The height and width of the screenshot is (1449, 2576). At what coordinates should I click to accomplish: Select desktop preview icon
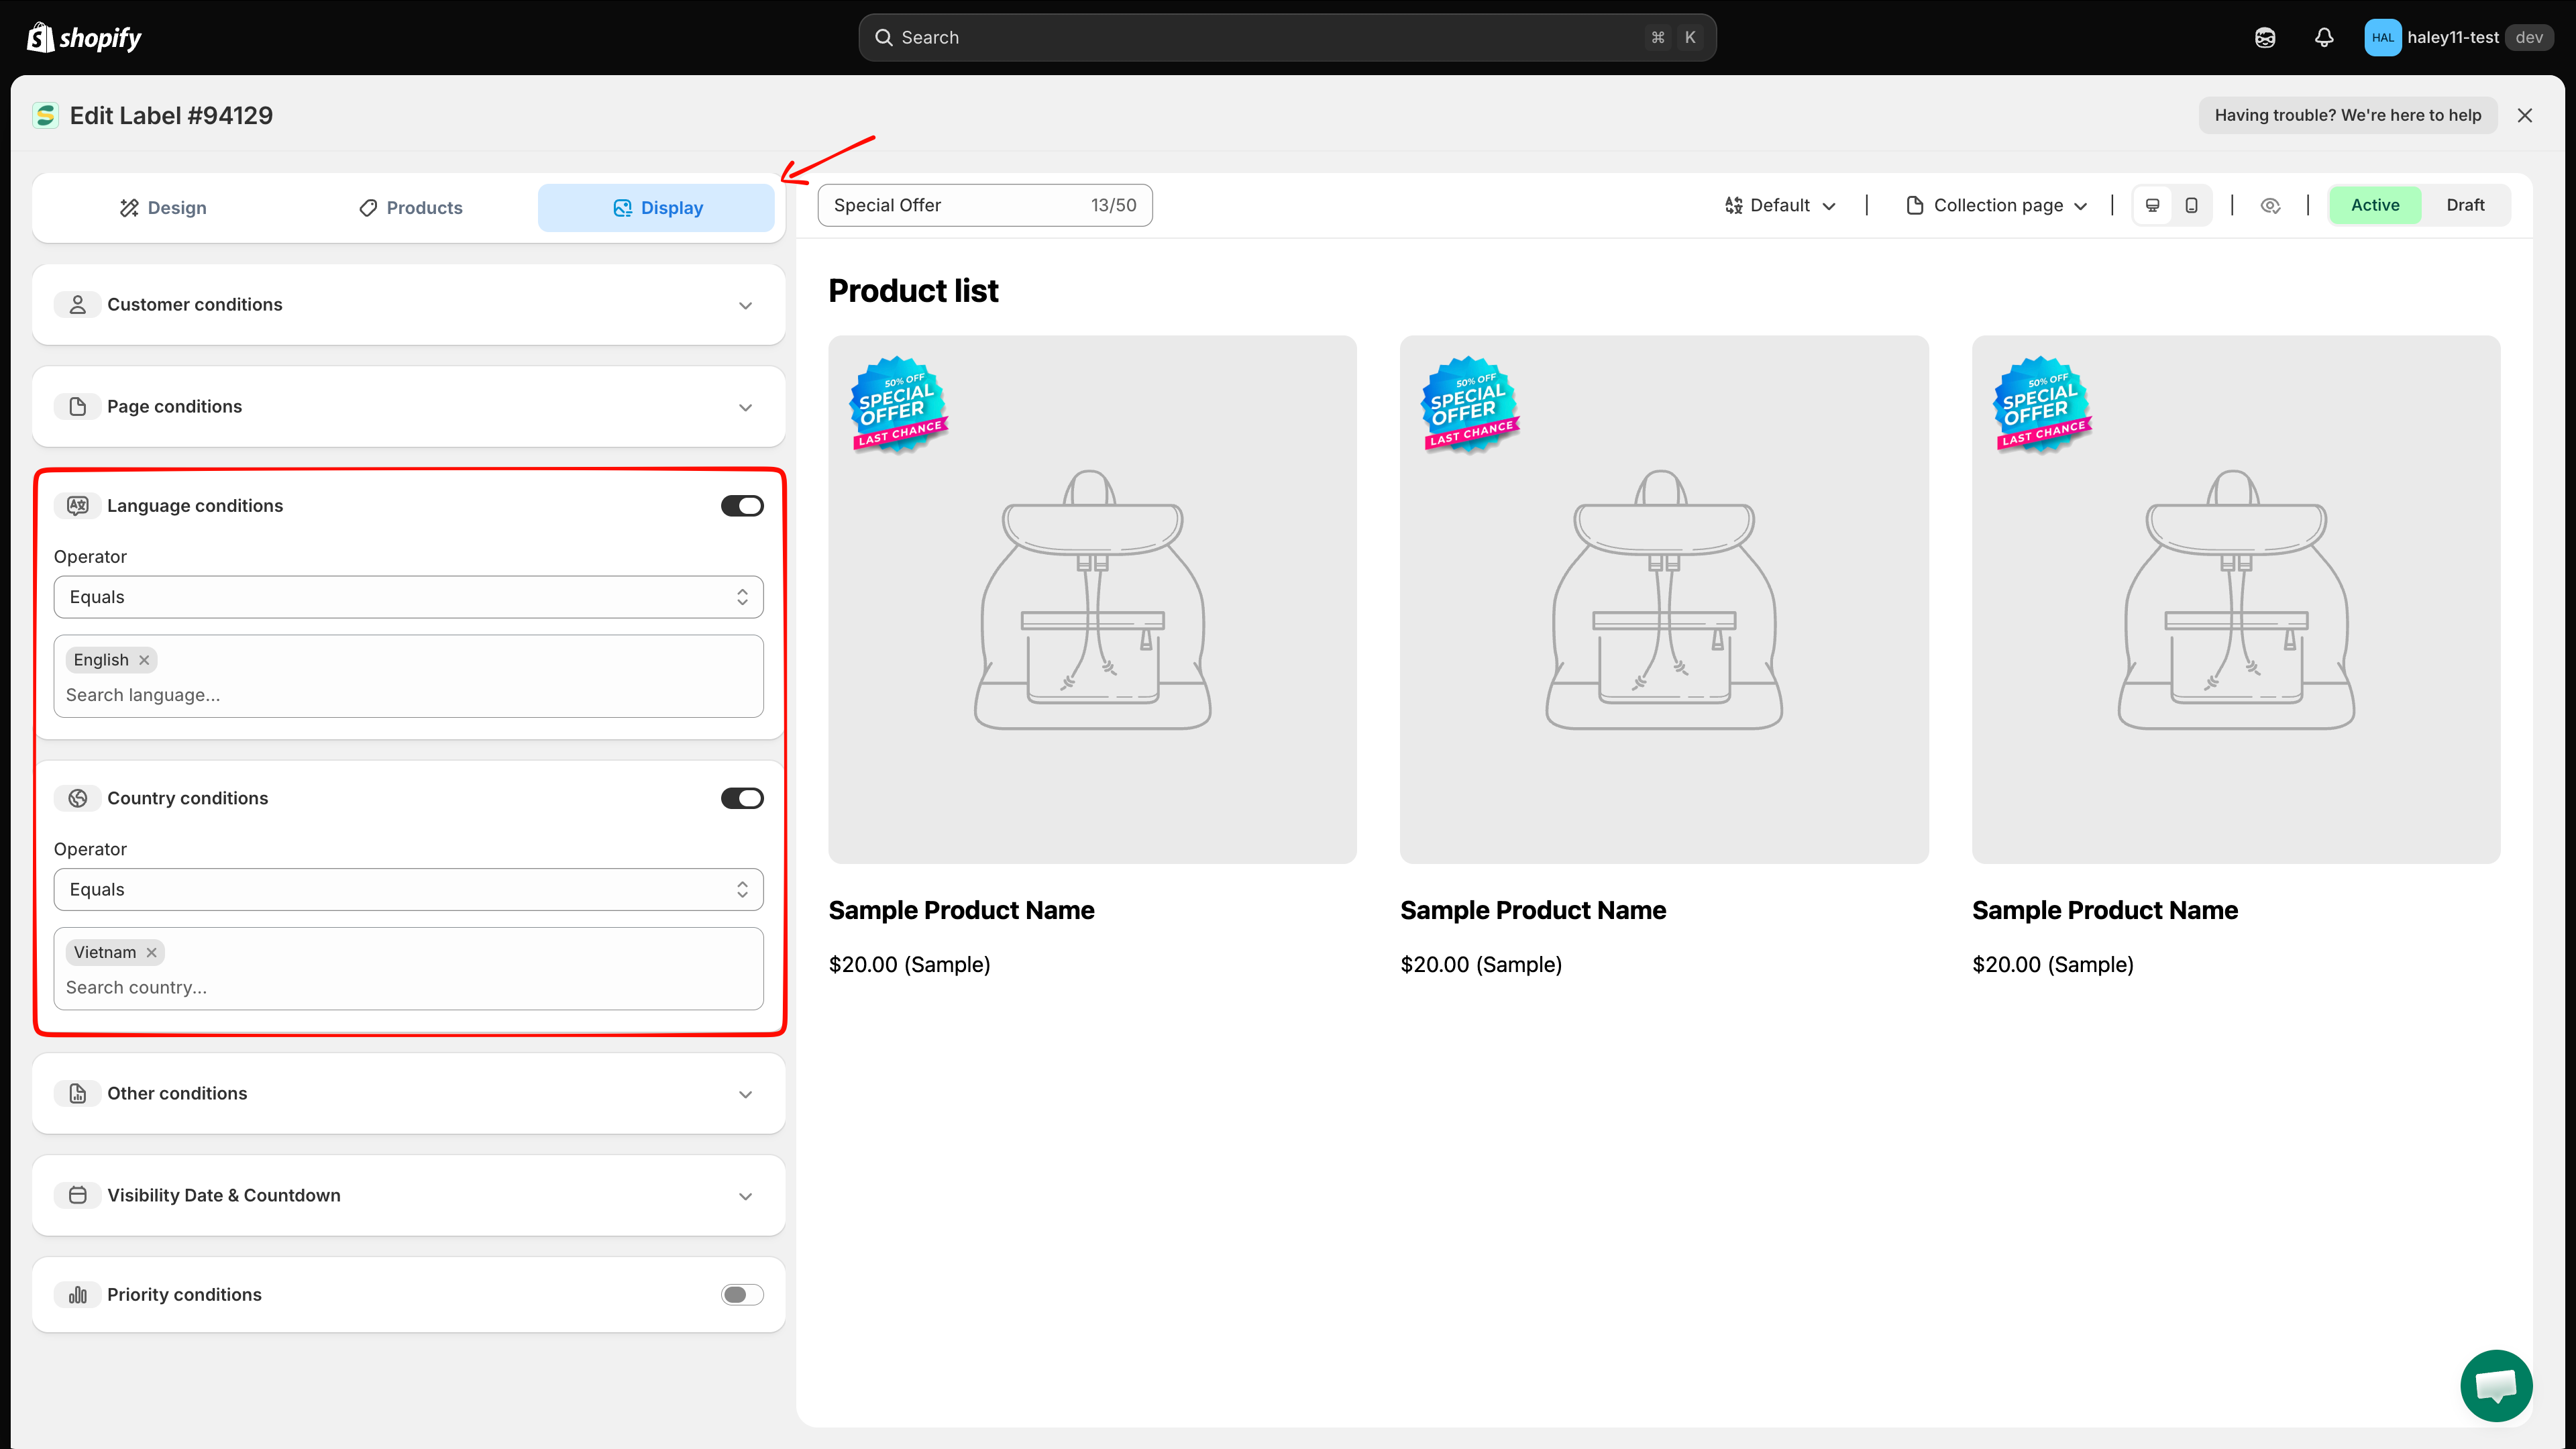click(2153, 205)
